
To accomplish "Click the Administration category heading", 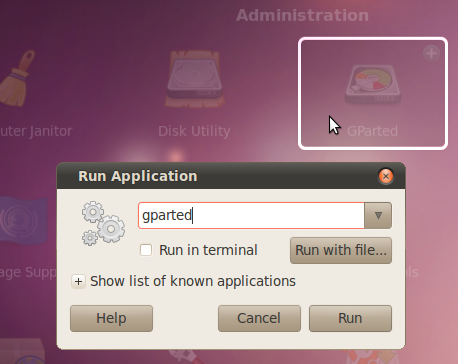I will click(x=303, y=16).
